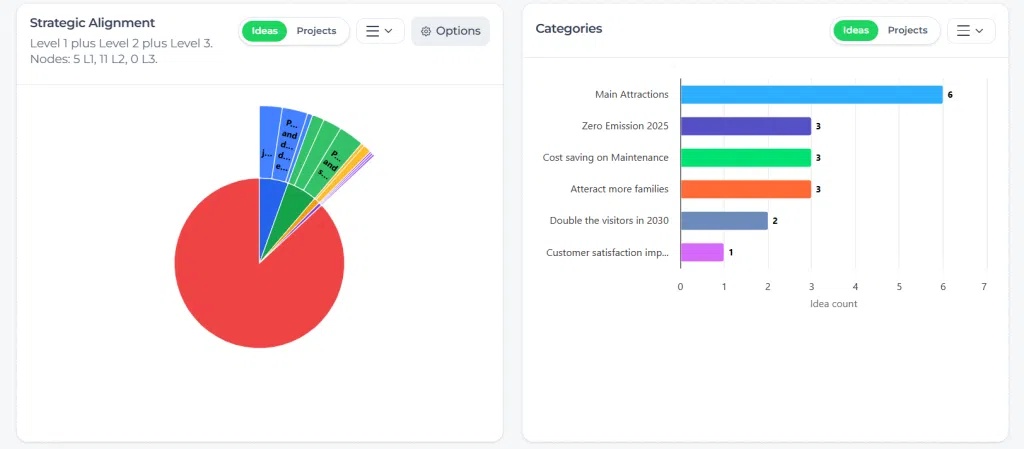Image resolution: width=1024 pixels, height=449 pixels.
Task: Click the Atteract more families orange bar
Action: pyautogui.click(x=745, y=189)
